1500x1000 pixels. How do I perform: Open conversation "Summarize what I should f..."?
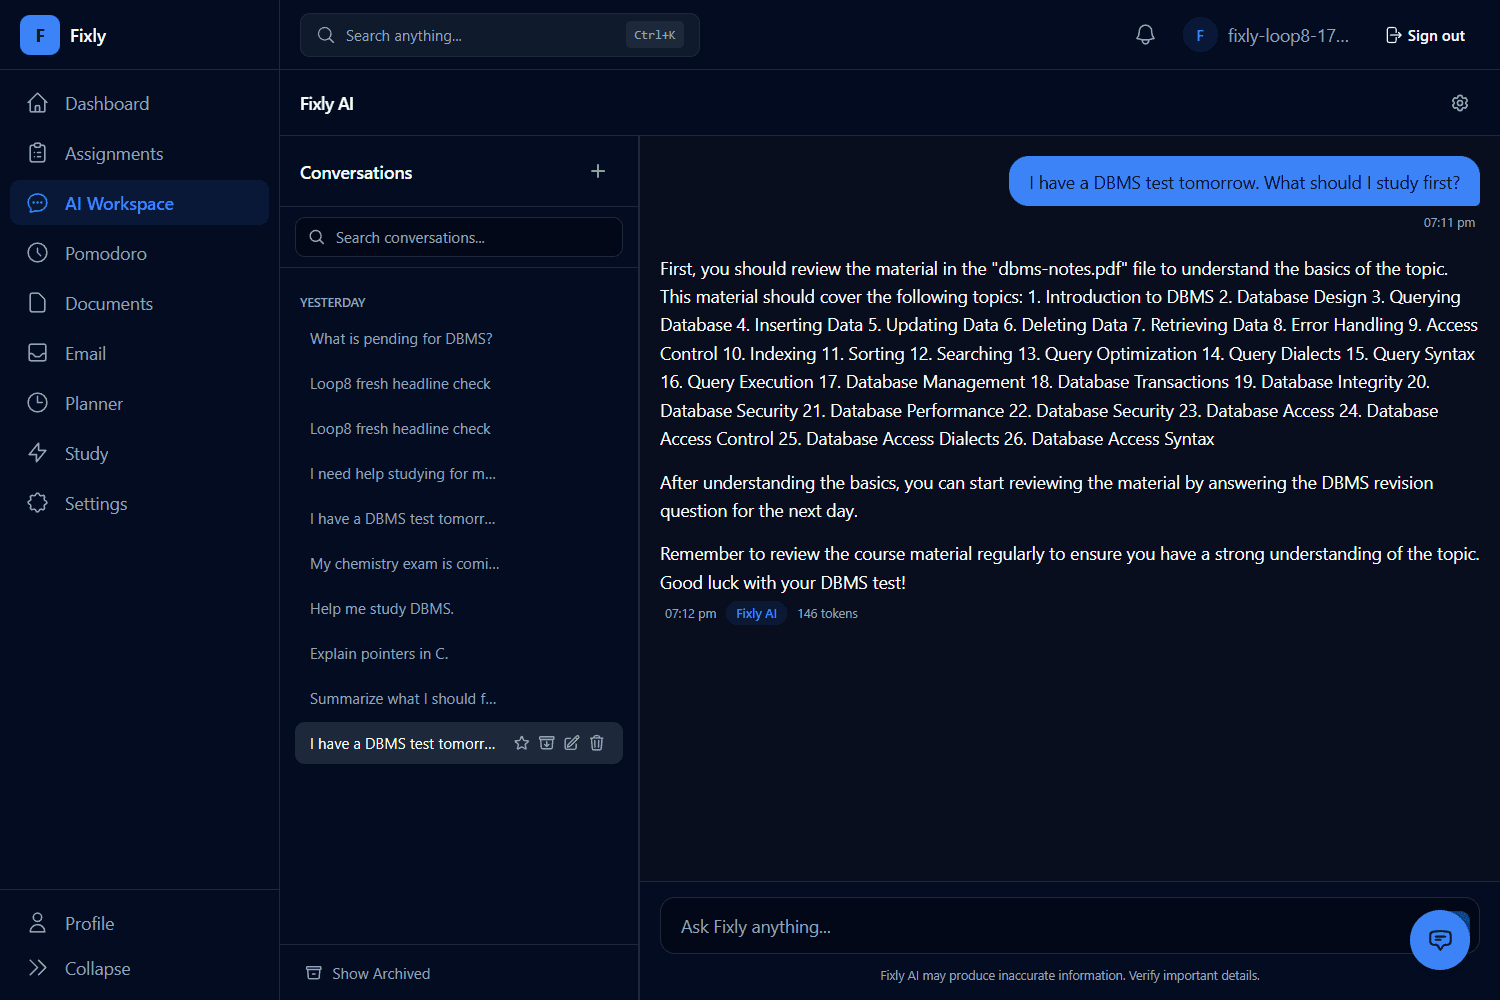[x=459, y=698]
